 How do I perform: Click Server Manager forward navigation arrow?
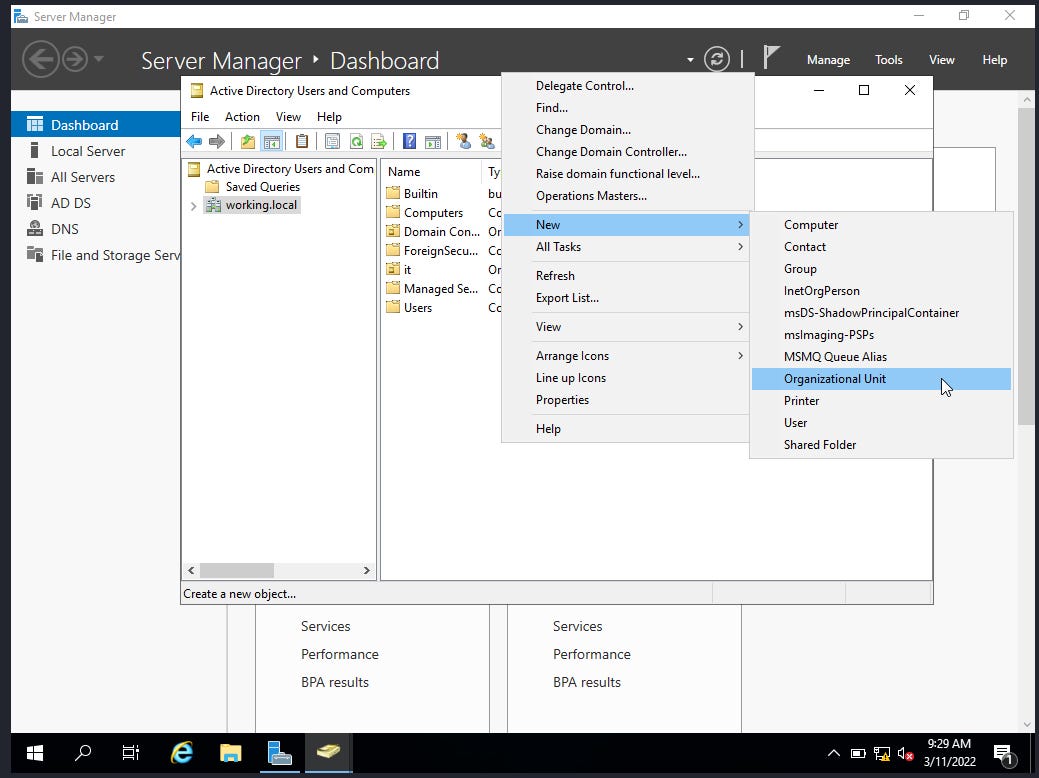(74, 60)
